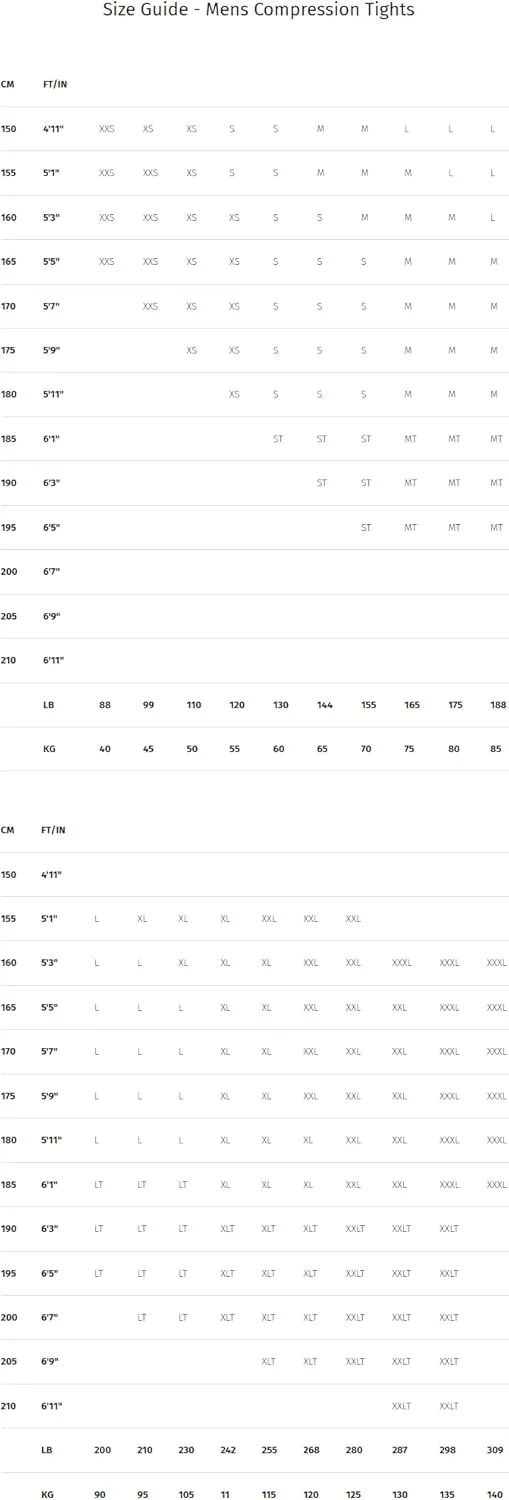Click the mistyped 11 KG weight value
Screen dimensions: 509x1500
(x=226, y=1494)
